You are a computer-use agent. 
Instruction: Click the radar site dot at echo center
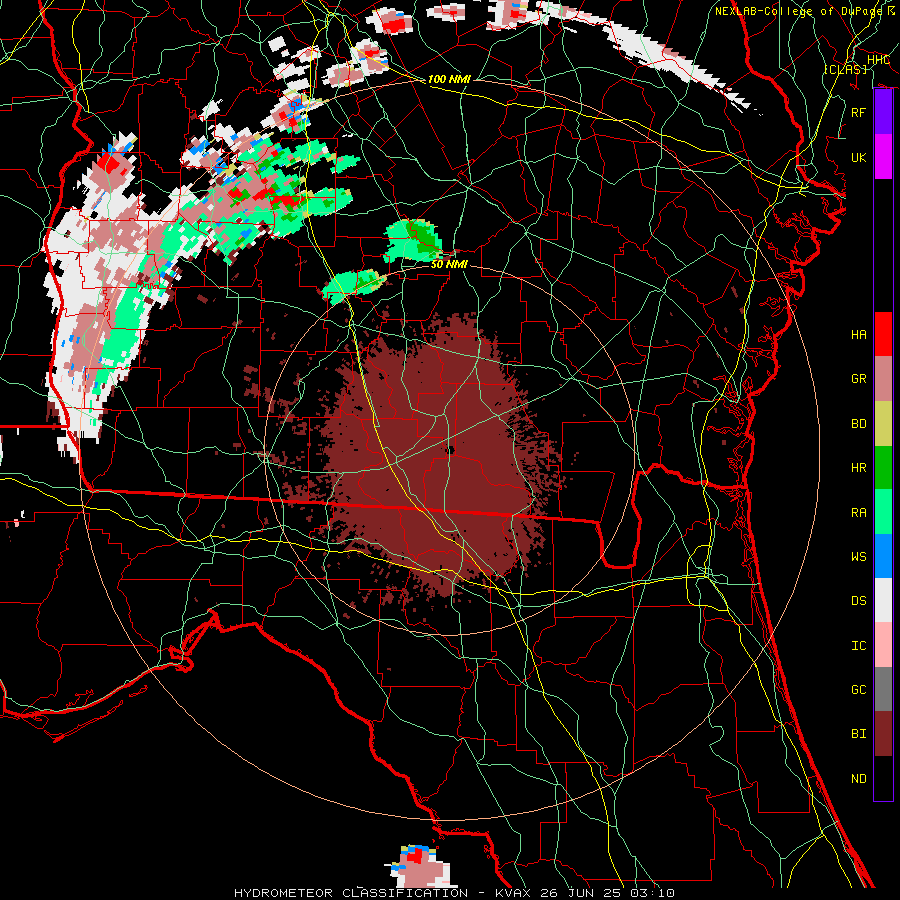coord(451,450)
